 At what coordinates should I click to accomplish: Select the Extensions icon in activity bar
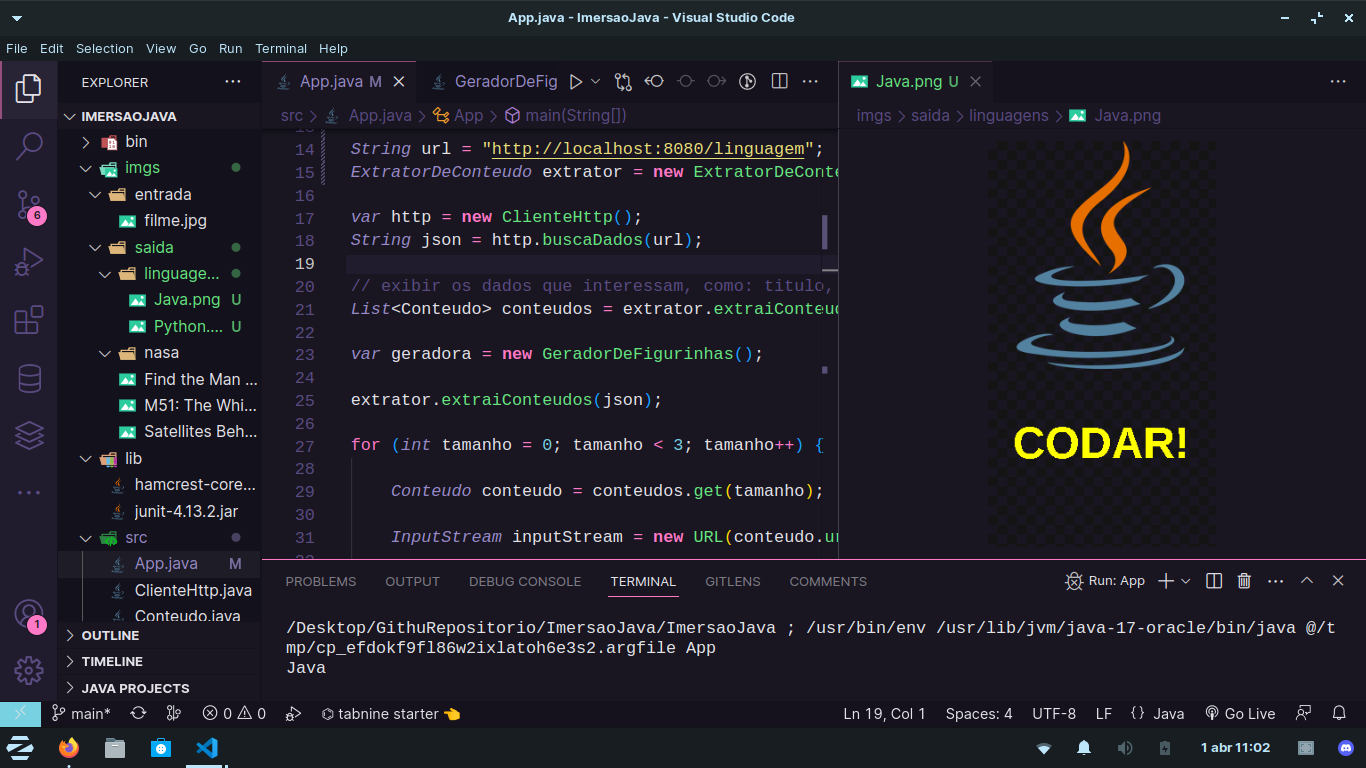[29, 317]
